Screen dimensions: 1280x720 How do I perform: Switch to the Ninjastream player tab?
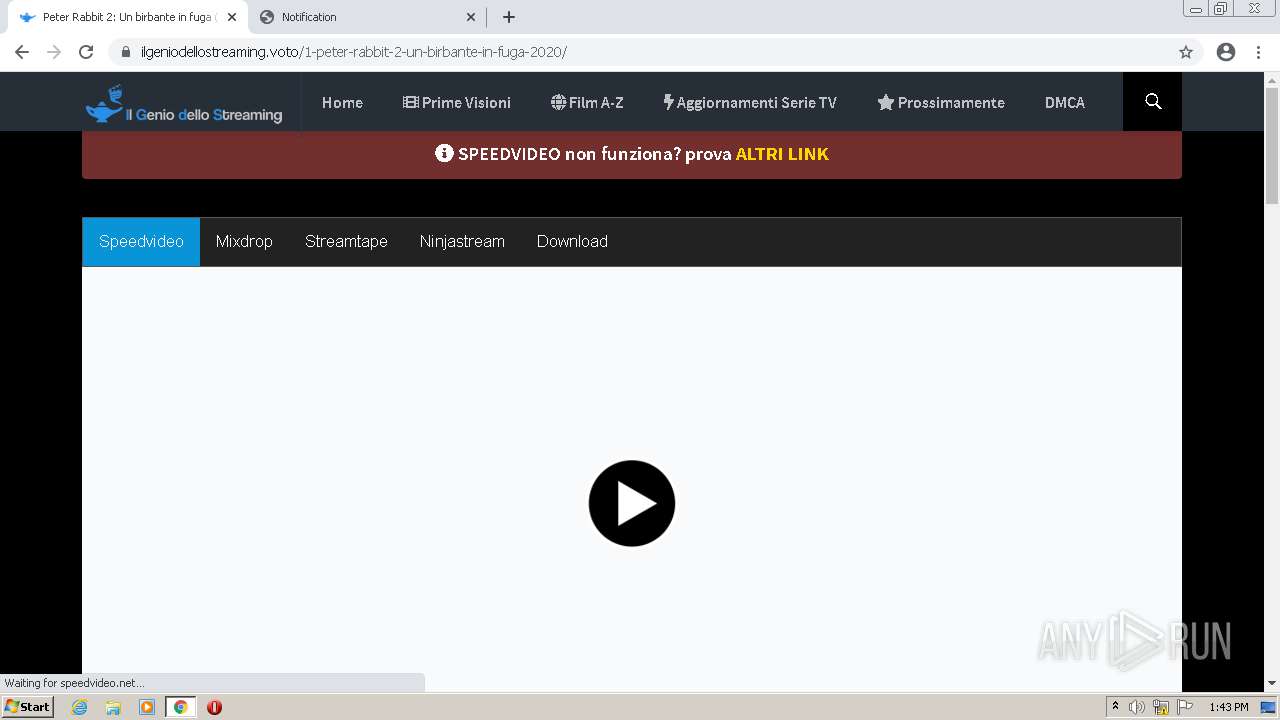(x=462, y=242)
